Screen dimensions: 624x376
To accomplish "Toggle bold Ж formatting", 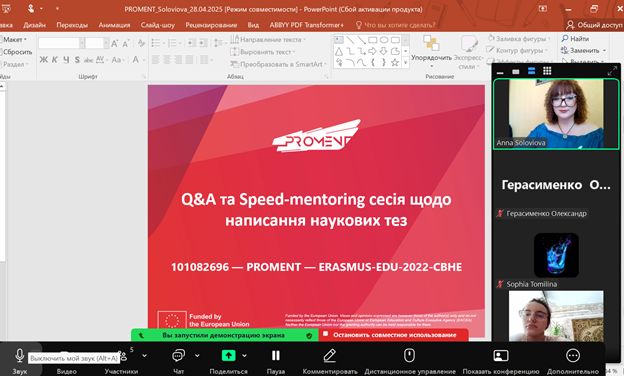I will point(43,60).
